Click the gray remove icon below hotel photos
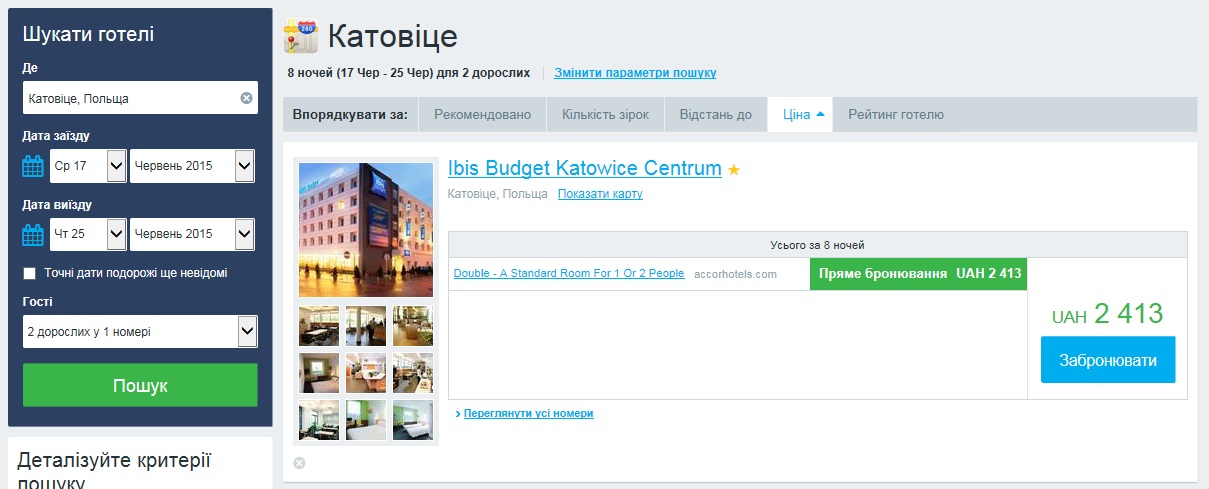 pyautogui.click(x=299, y=463)
